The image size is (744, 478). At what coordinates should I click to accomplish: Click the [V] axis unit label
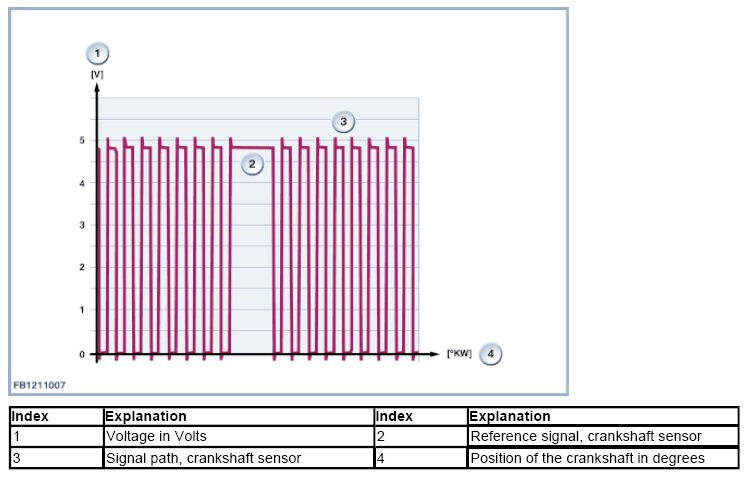pyautogui.click(x=97, y=74)
